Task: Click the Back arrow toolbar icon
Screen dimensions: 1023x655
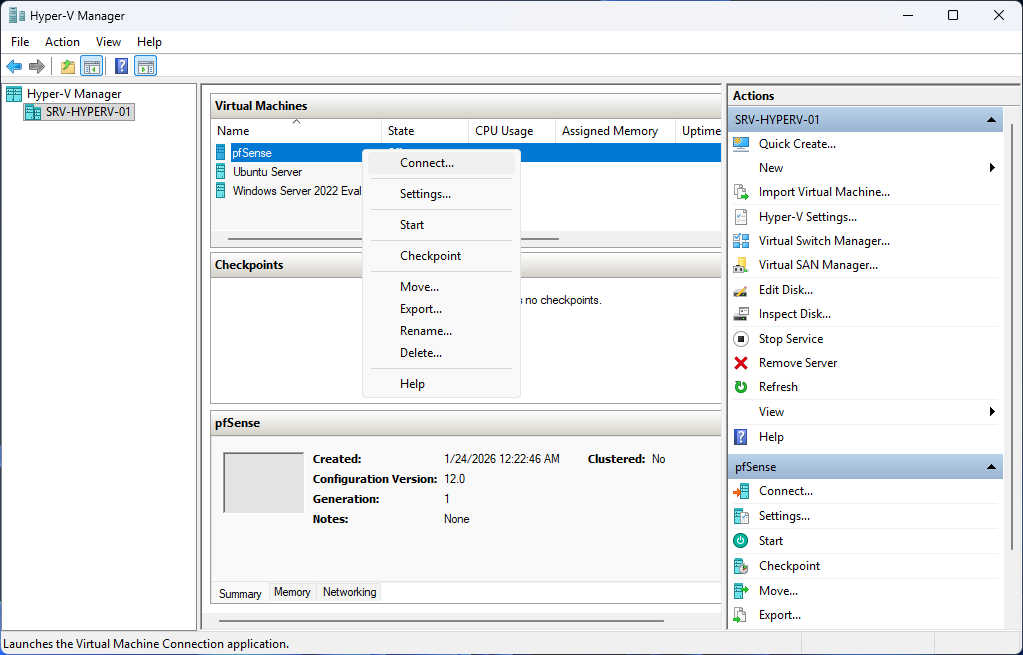Action: 14,67
